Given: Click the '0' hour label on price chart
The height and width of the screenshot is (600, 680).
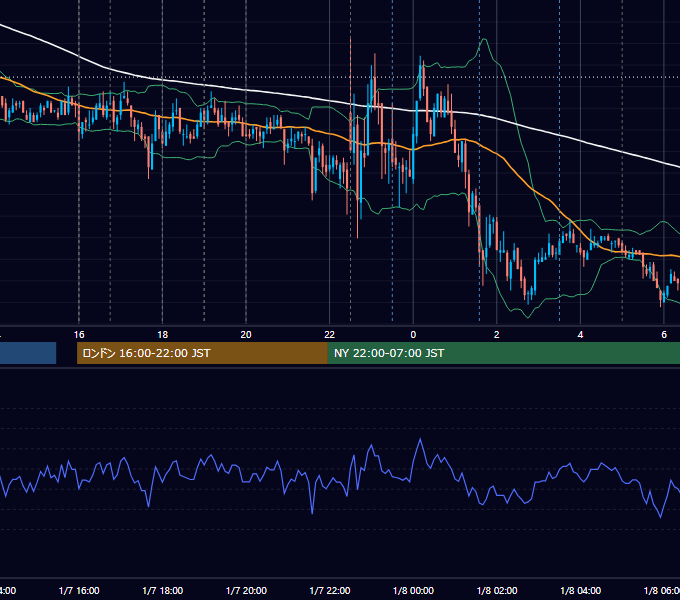Looking at the screenshot, I should [x=413, y=335].
